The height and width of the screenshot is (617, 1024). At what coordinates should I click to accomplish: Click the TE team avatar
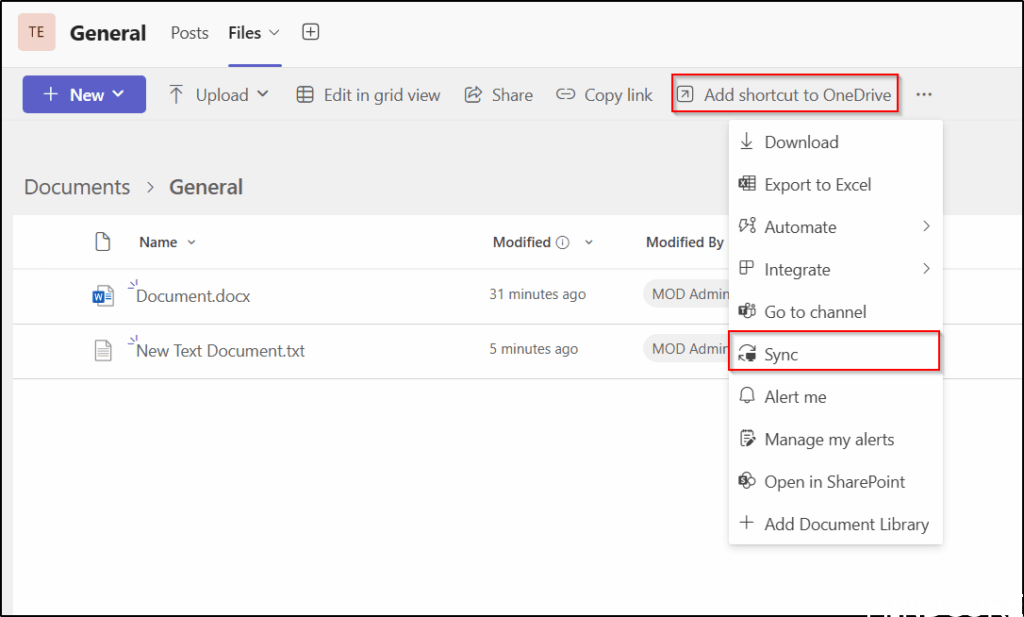click(36, 32)
